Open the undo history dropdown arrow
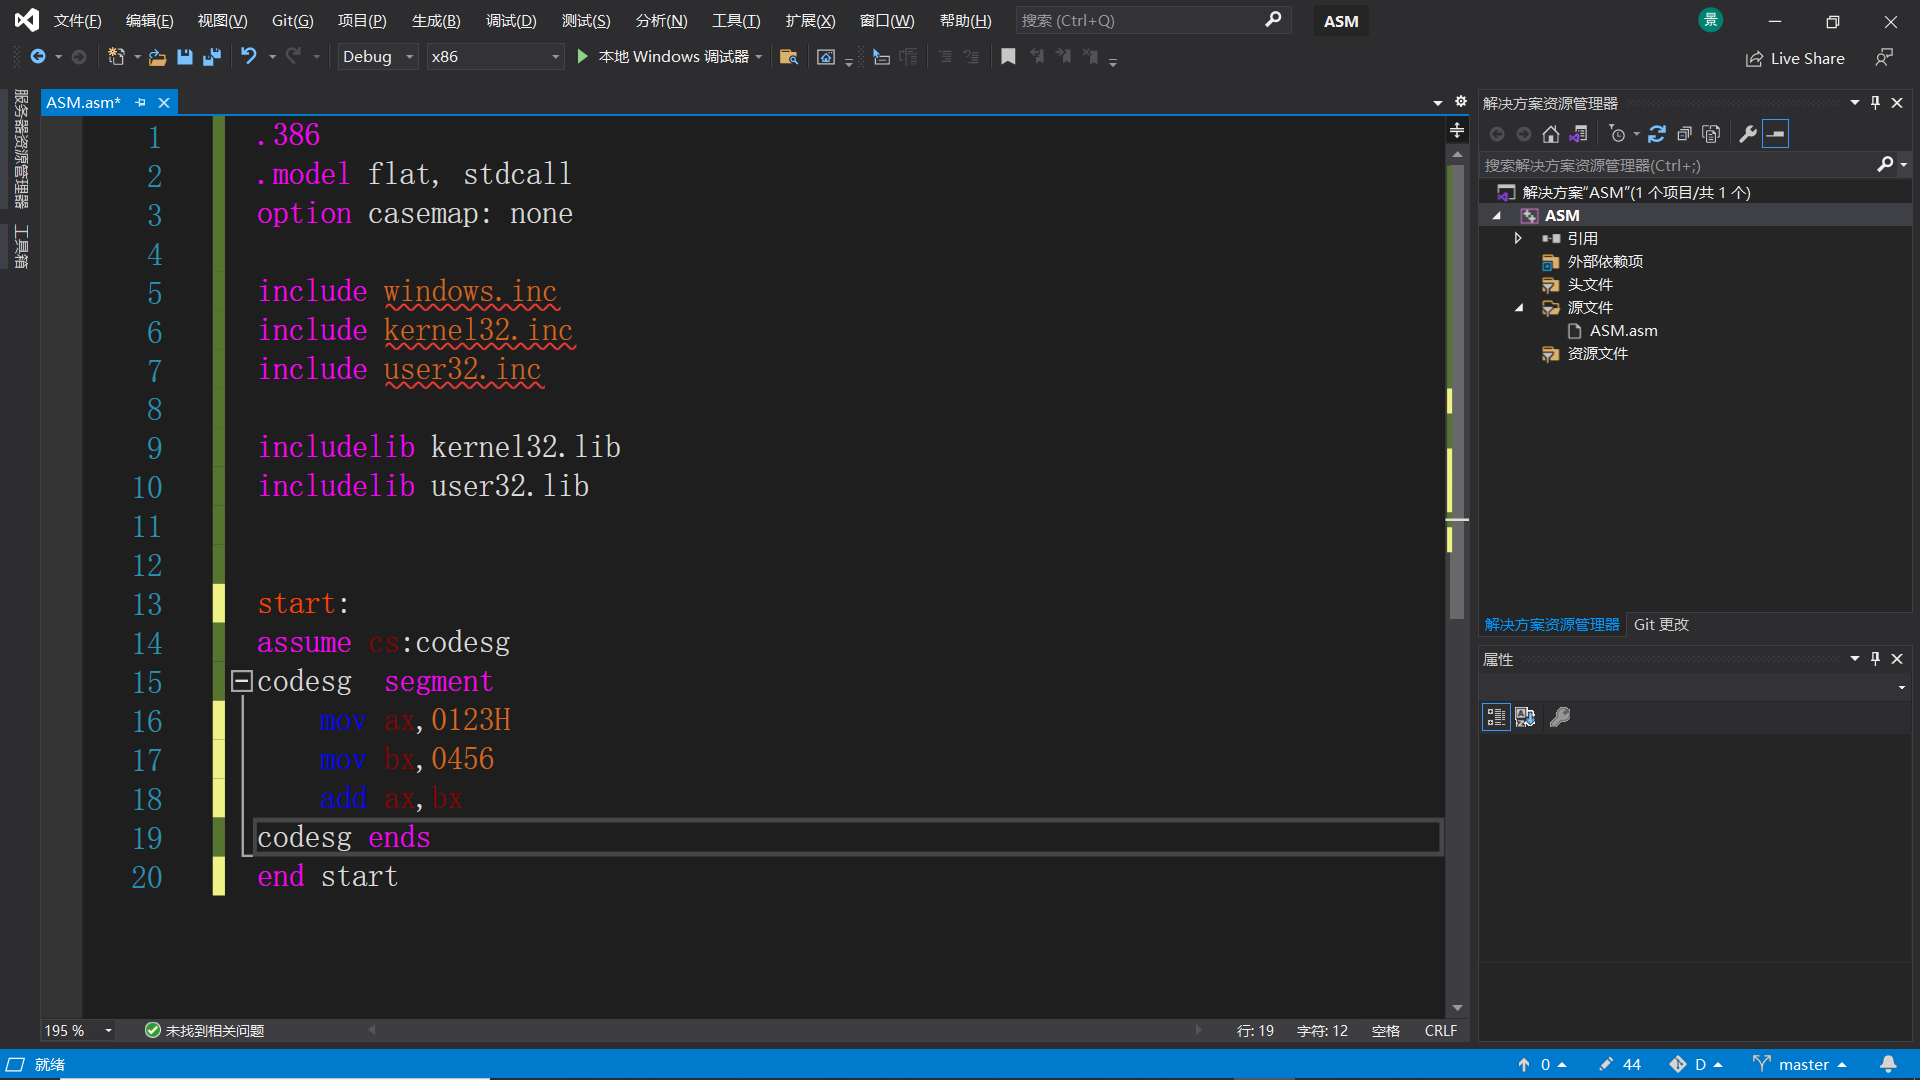1920x1080 pixels. (272, 57)
